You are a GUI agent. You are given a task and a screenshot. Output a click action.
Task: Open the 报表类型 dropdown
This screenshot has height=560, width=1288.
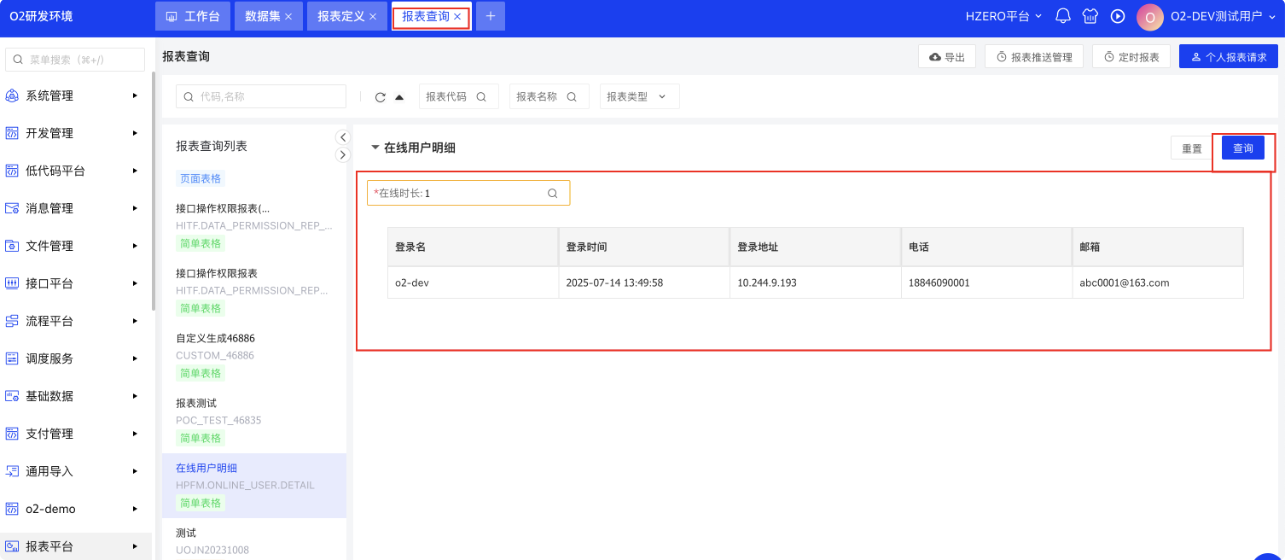click(x=639, y=97)
